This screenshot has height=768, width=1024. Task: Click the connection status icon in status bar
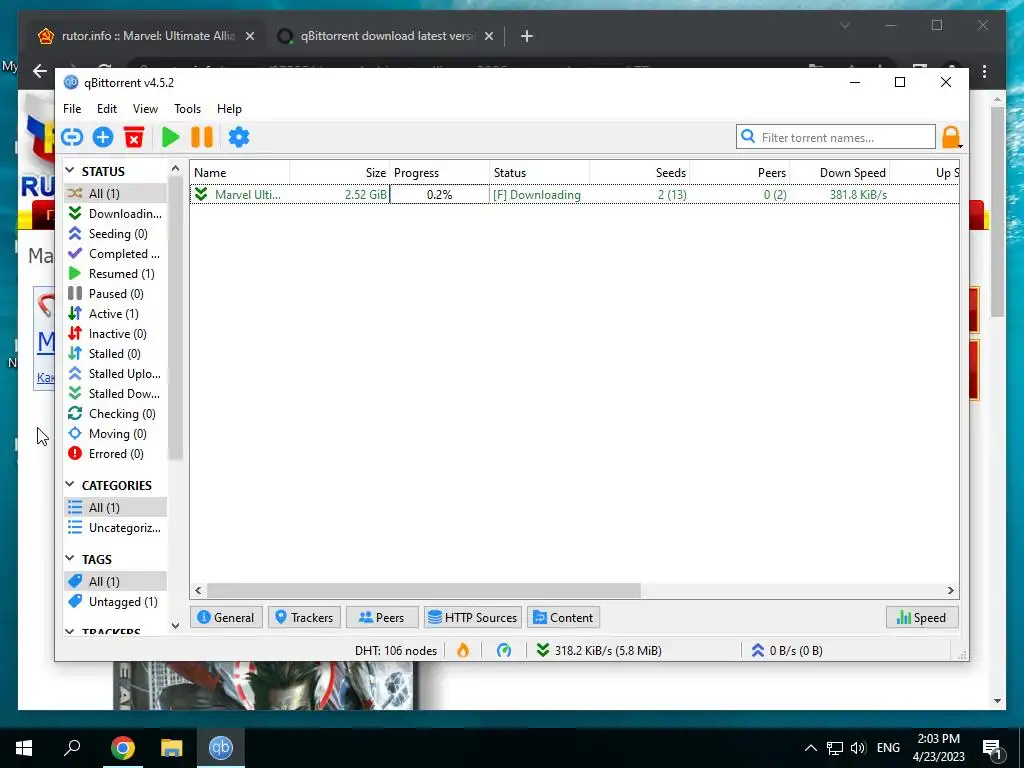pyautogui.click(x=504, y=650)
